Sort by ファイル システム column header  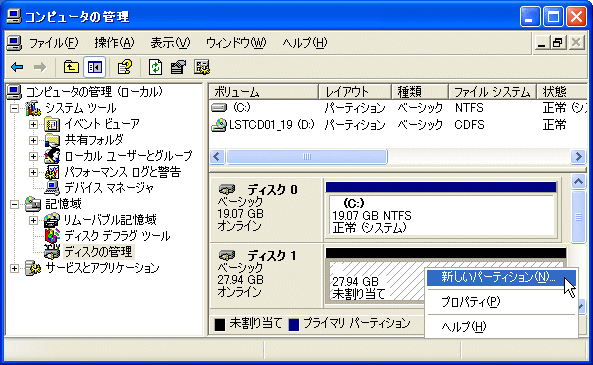(x=492, y=92)
